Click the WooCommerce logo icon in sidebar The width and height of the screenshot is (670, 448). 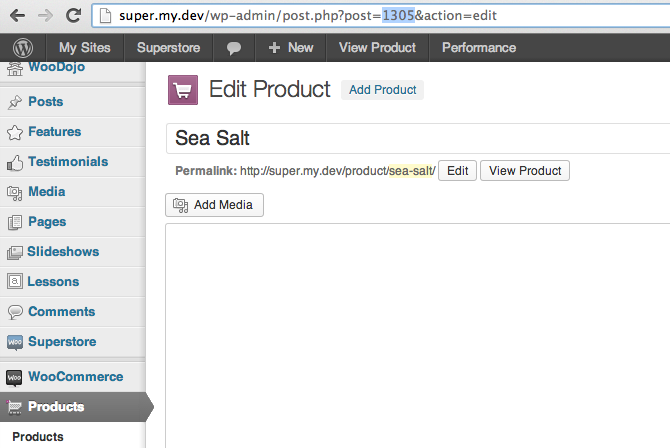coord(15,377)
